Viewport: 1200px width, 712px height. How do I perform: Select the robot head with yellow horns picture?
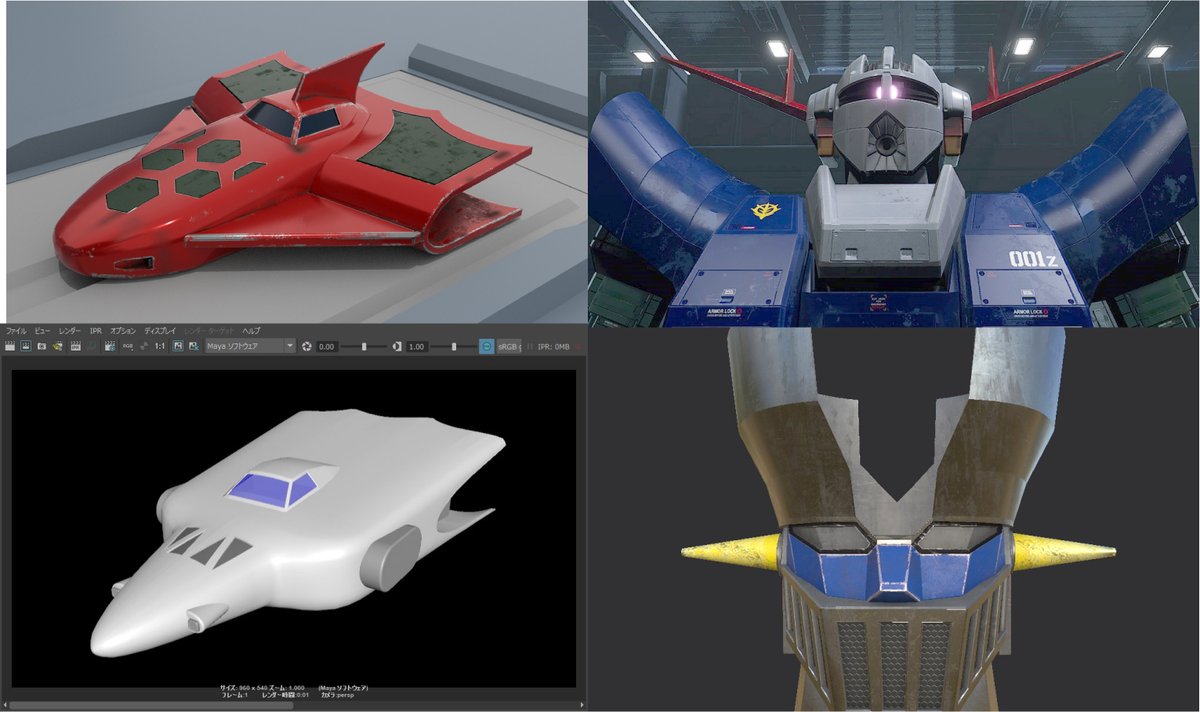[893, 519]
